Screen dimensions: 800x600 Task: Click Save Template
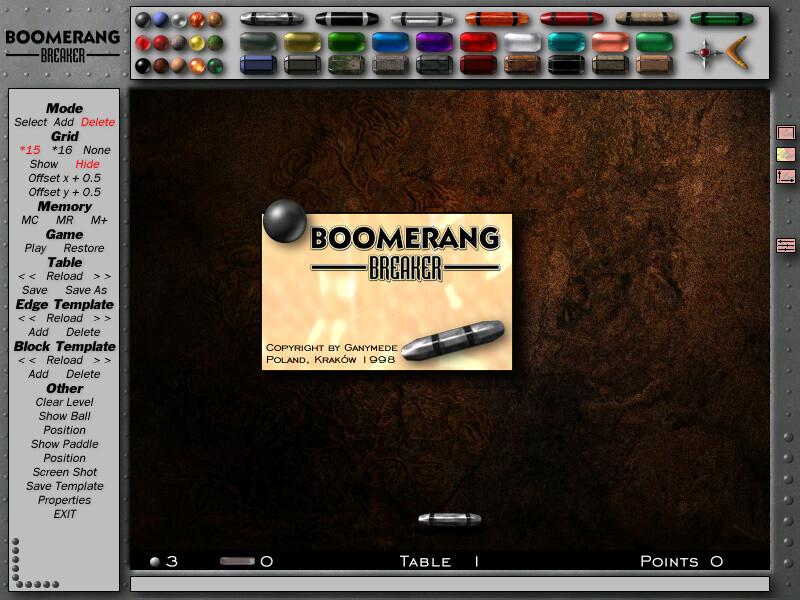click(64, 486)
